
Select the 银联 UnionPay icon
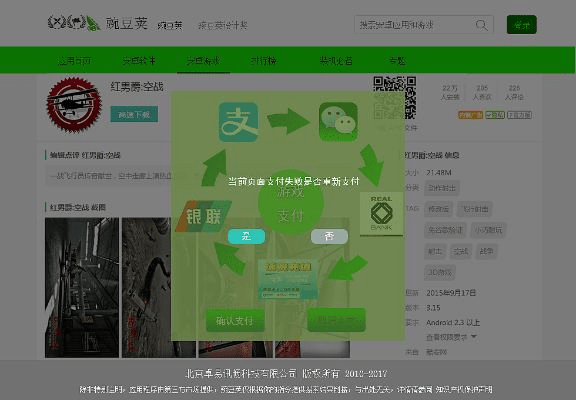tap(204, 216)
